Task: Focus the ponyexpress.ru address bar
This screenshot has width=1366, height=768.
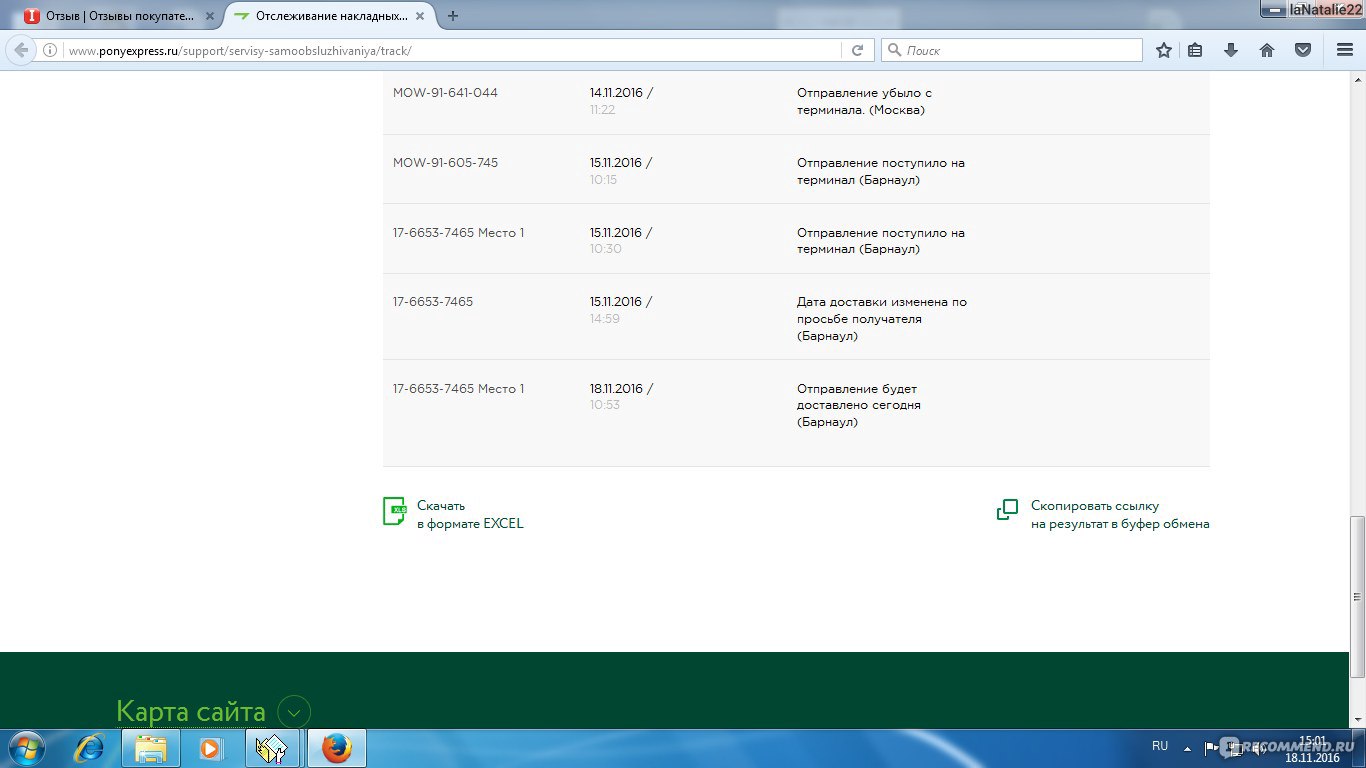Action: (x=455, y=50)
